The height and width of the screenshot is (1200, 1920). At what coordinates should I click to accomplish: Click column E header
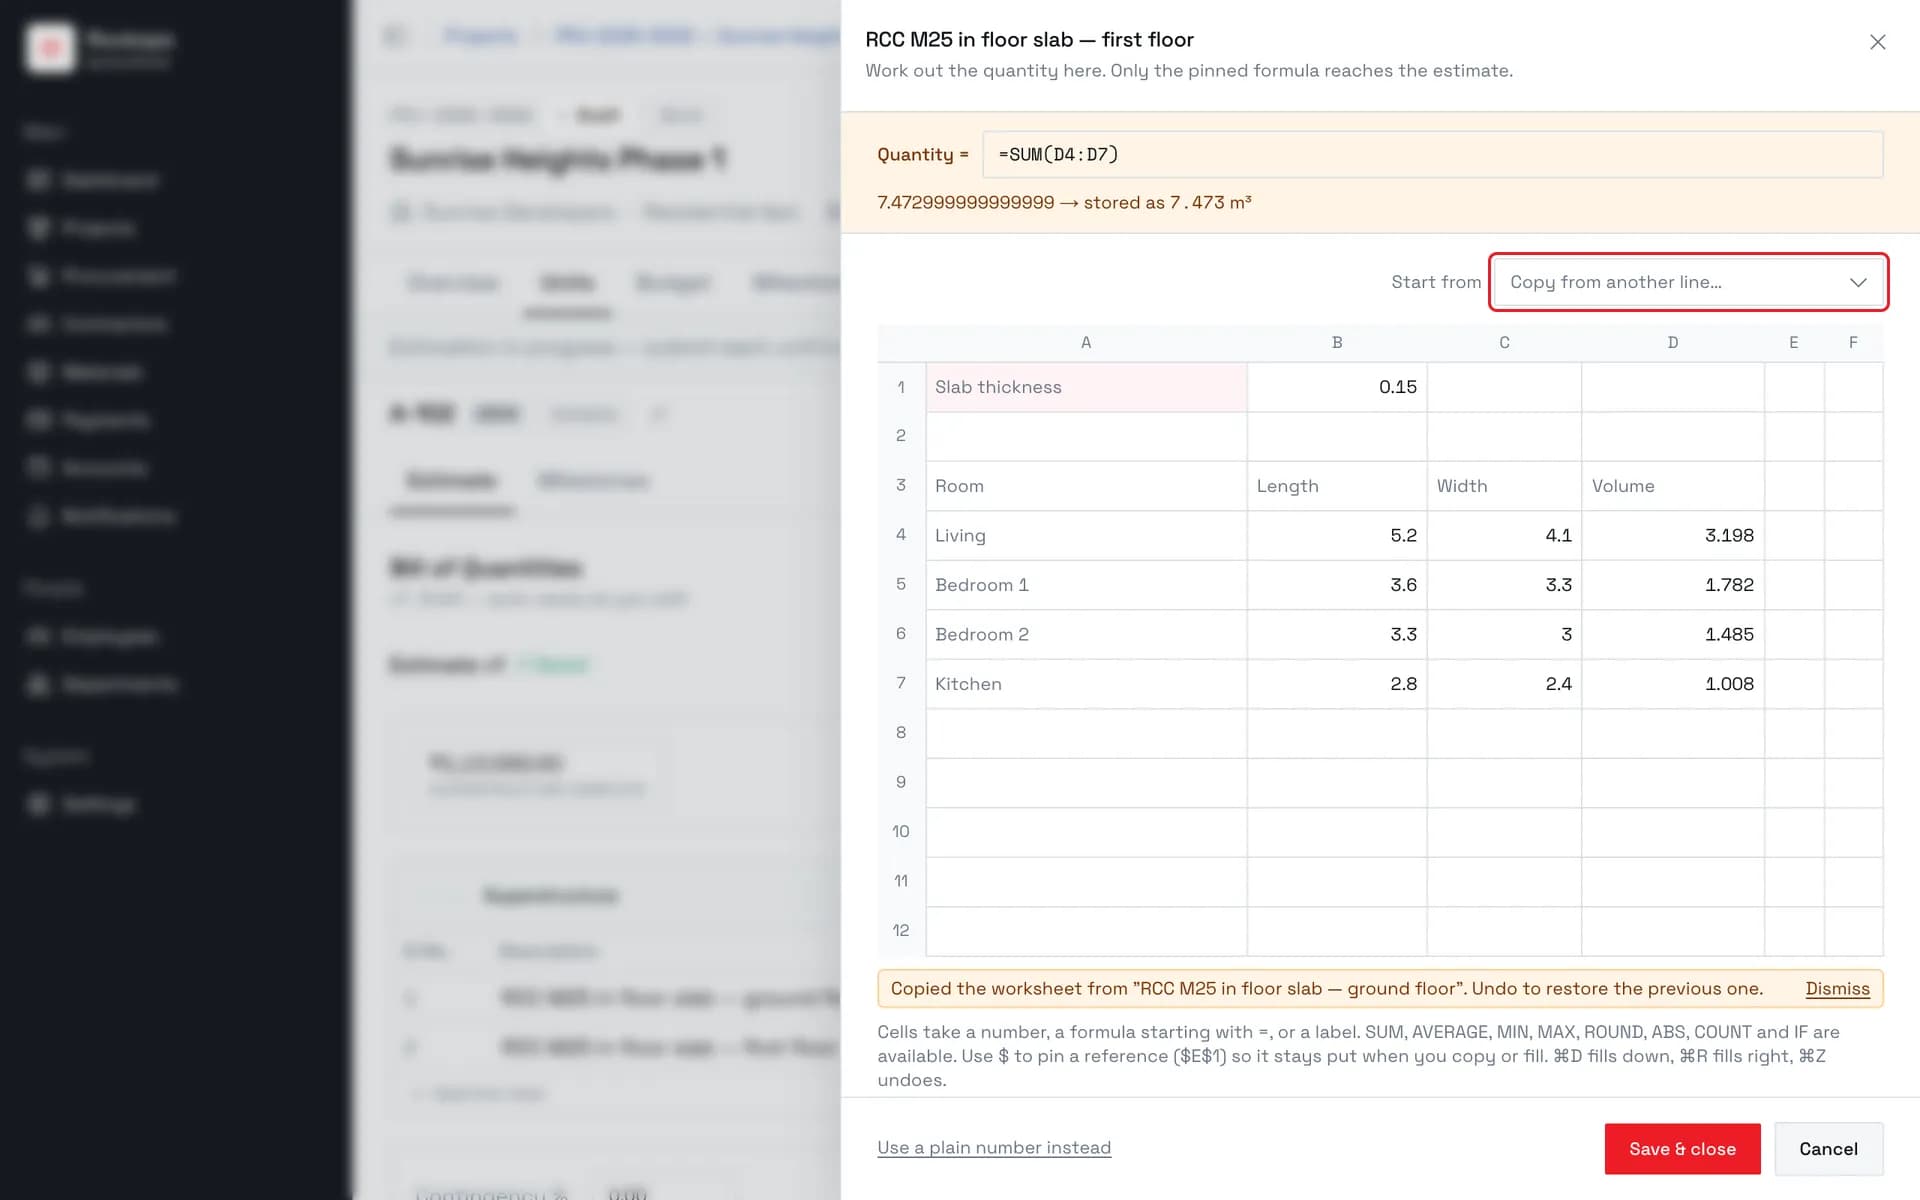click(1794, 343)
